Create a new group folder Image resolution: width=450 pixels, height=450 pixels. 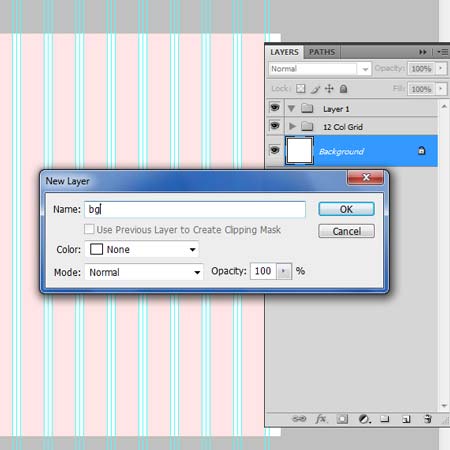point(385,419)
